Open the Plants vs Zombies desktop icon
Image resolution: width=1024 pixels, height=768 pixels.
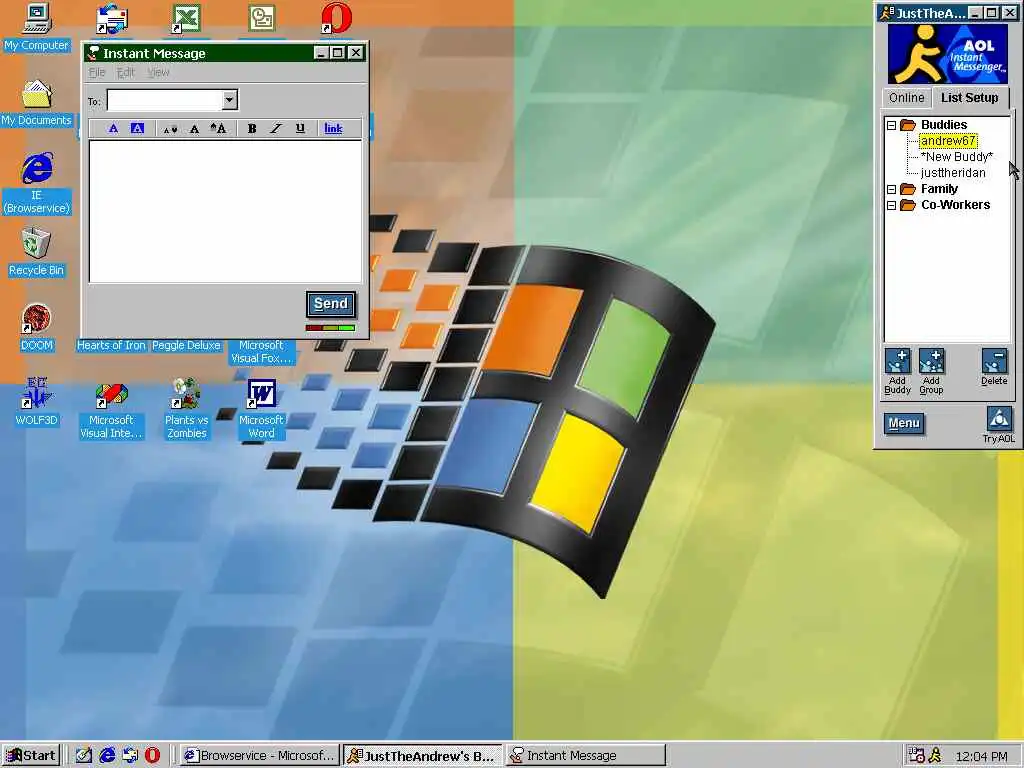tap(186, 409)
